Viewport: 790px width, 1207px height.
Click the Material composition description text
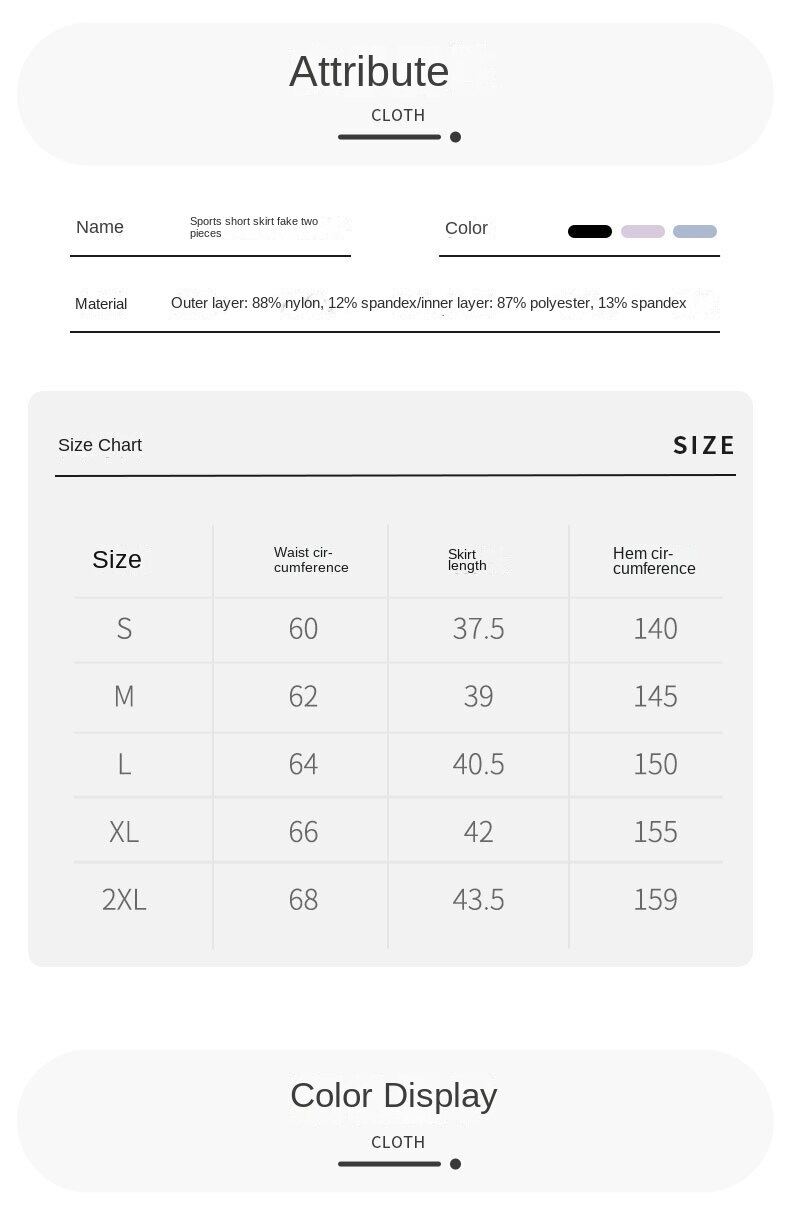[428, 303]
